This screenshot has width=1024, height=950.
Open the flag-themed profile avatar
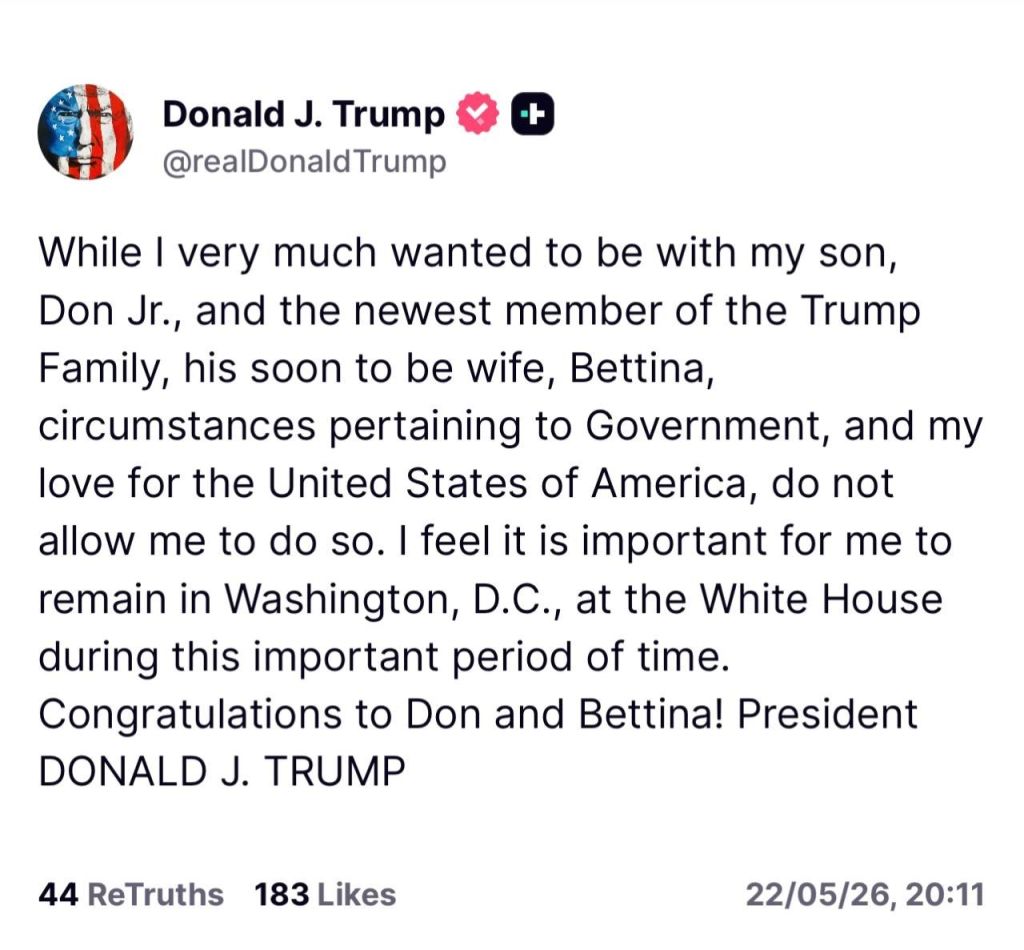point(86,133)
